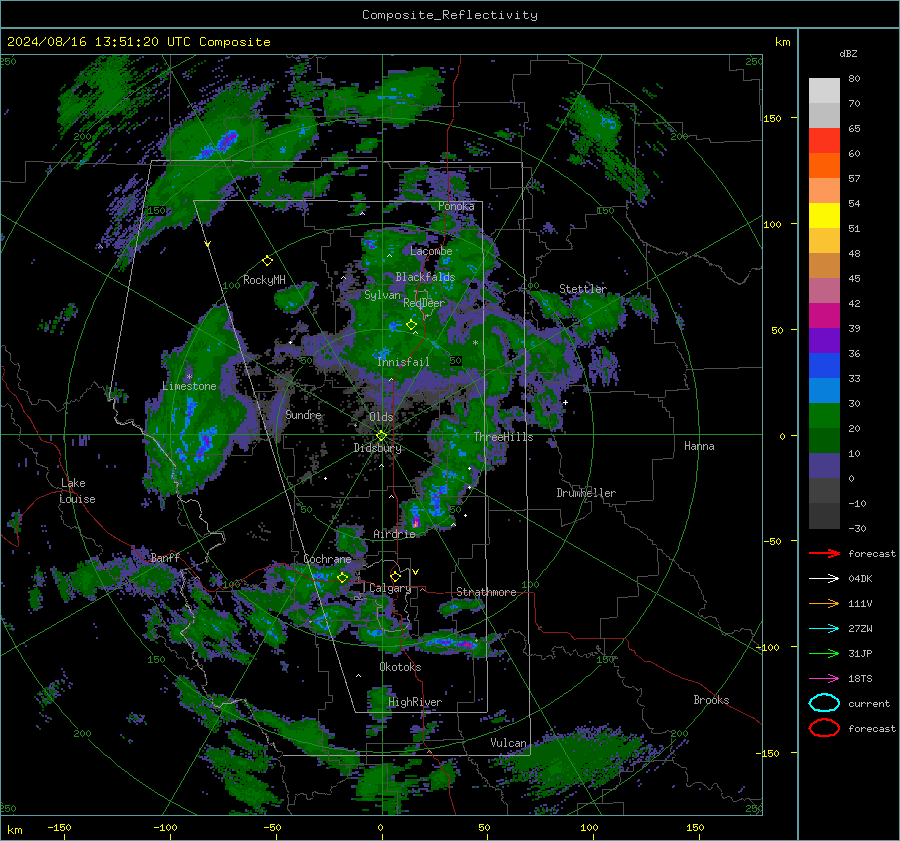Click the 65 dBZ red color swatch
Viewport: 900px width, 841px height.
click(x=824, y=140)
